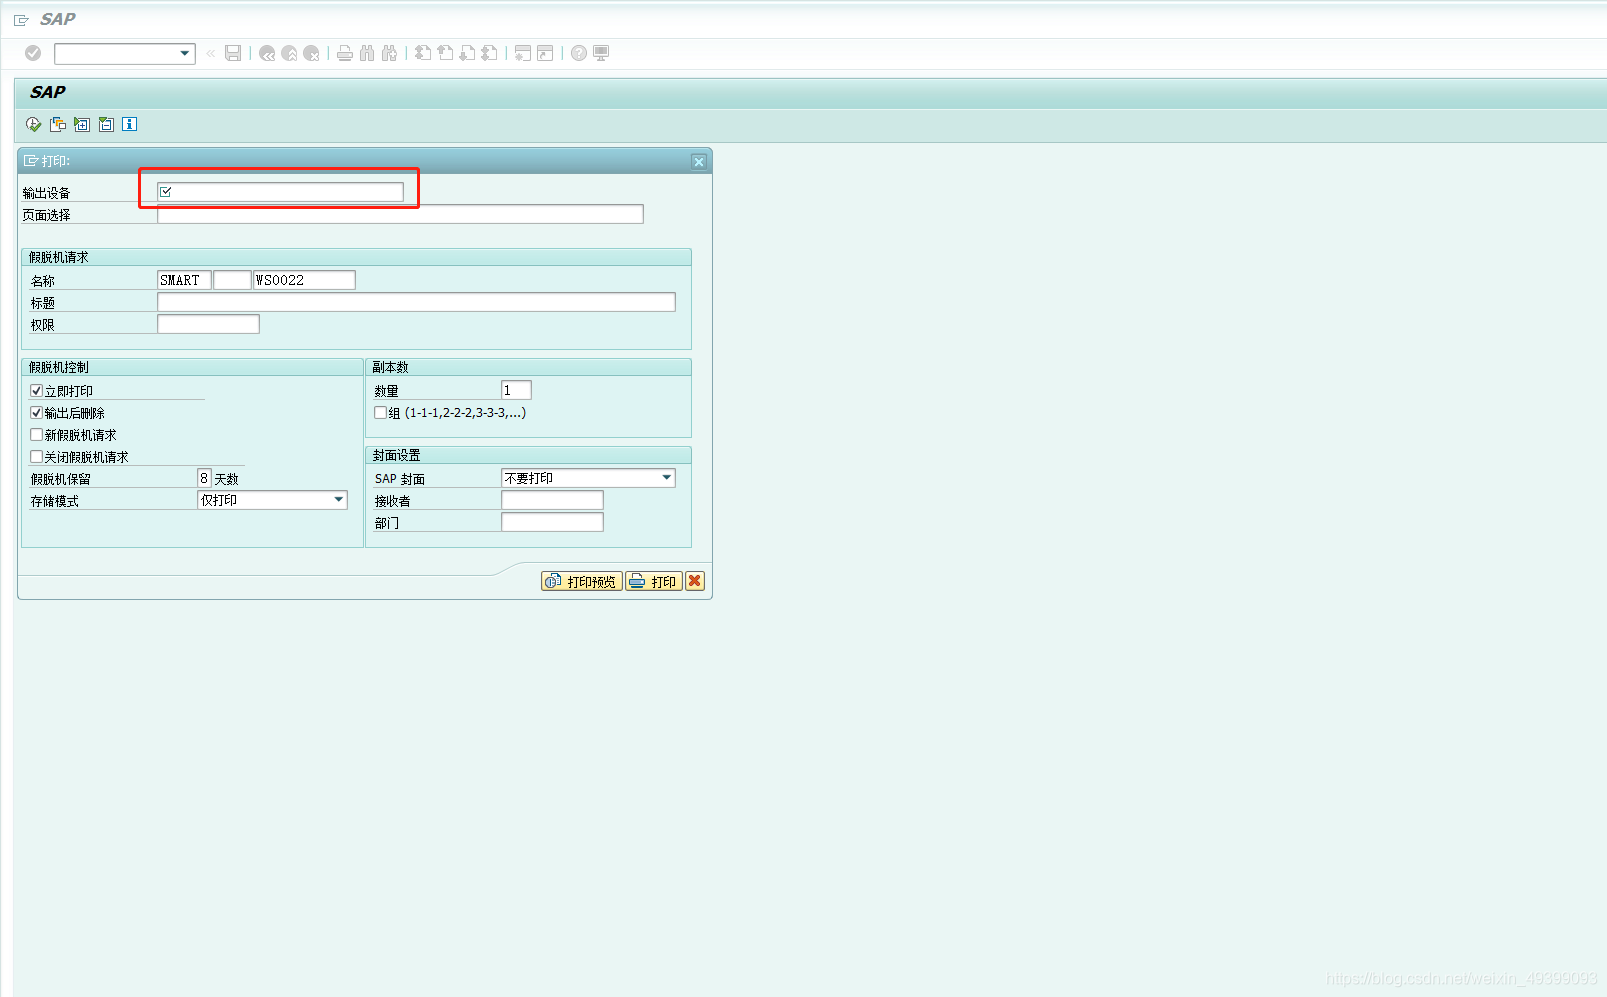Click the blue Information icon
The height and width of the screenshot is (997, 1607).
(129, 124)
